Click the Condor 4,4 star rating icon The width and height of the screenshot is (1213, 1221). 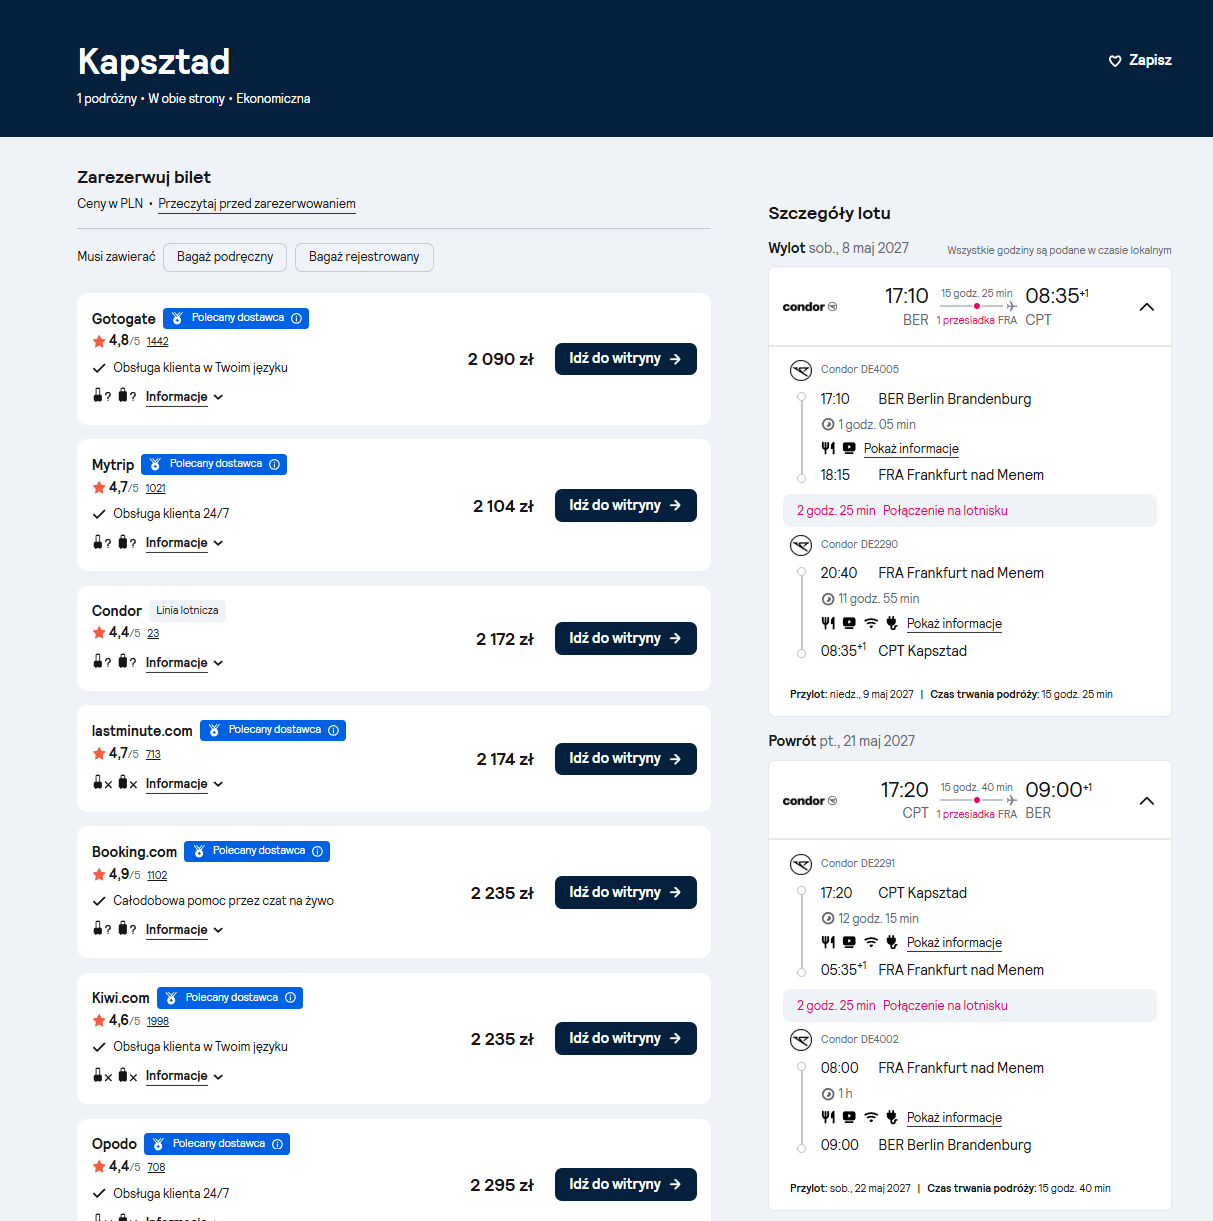pos(99,633)
